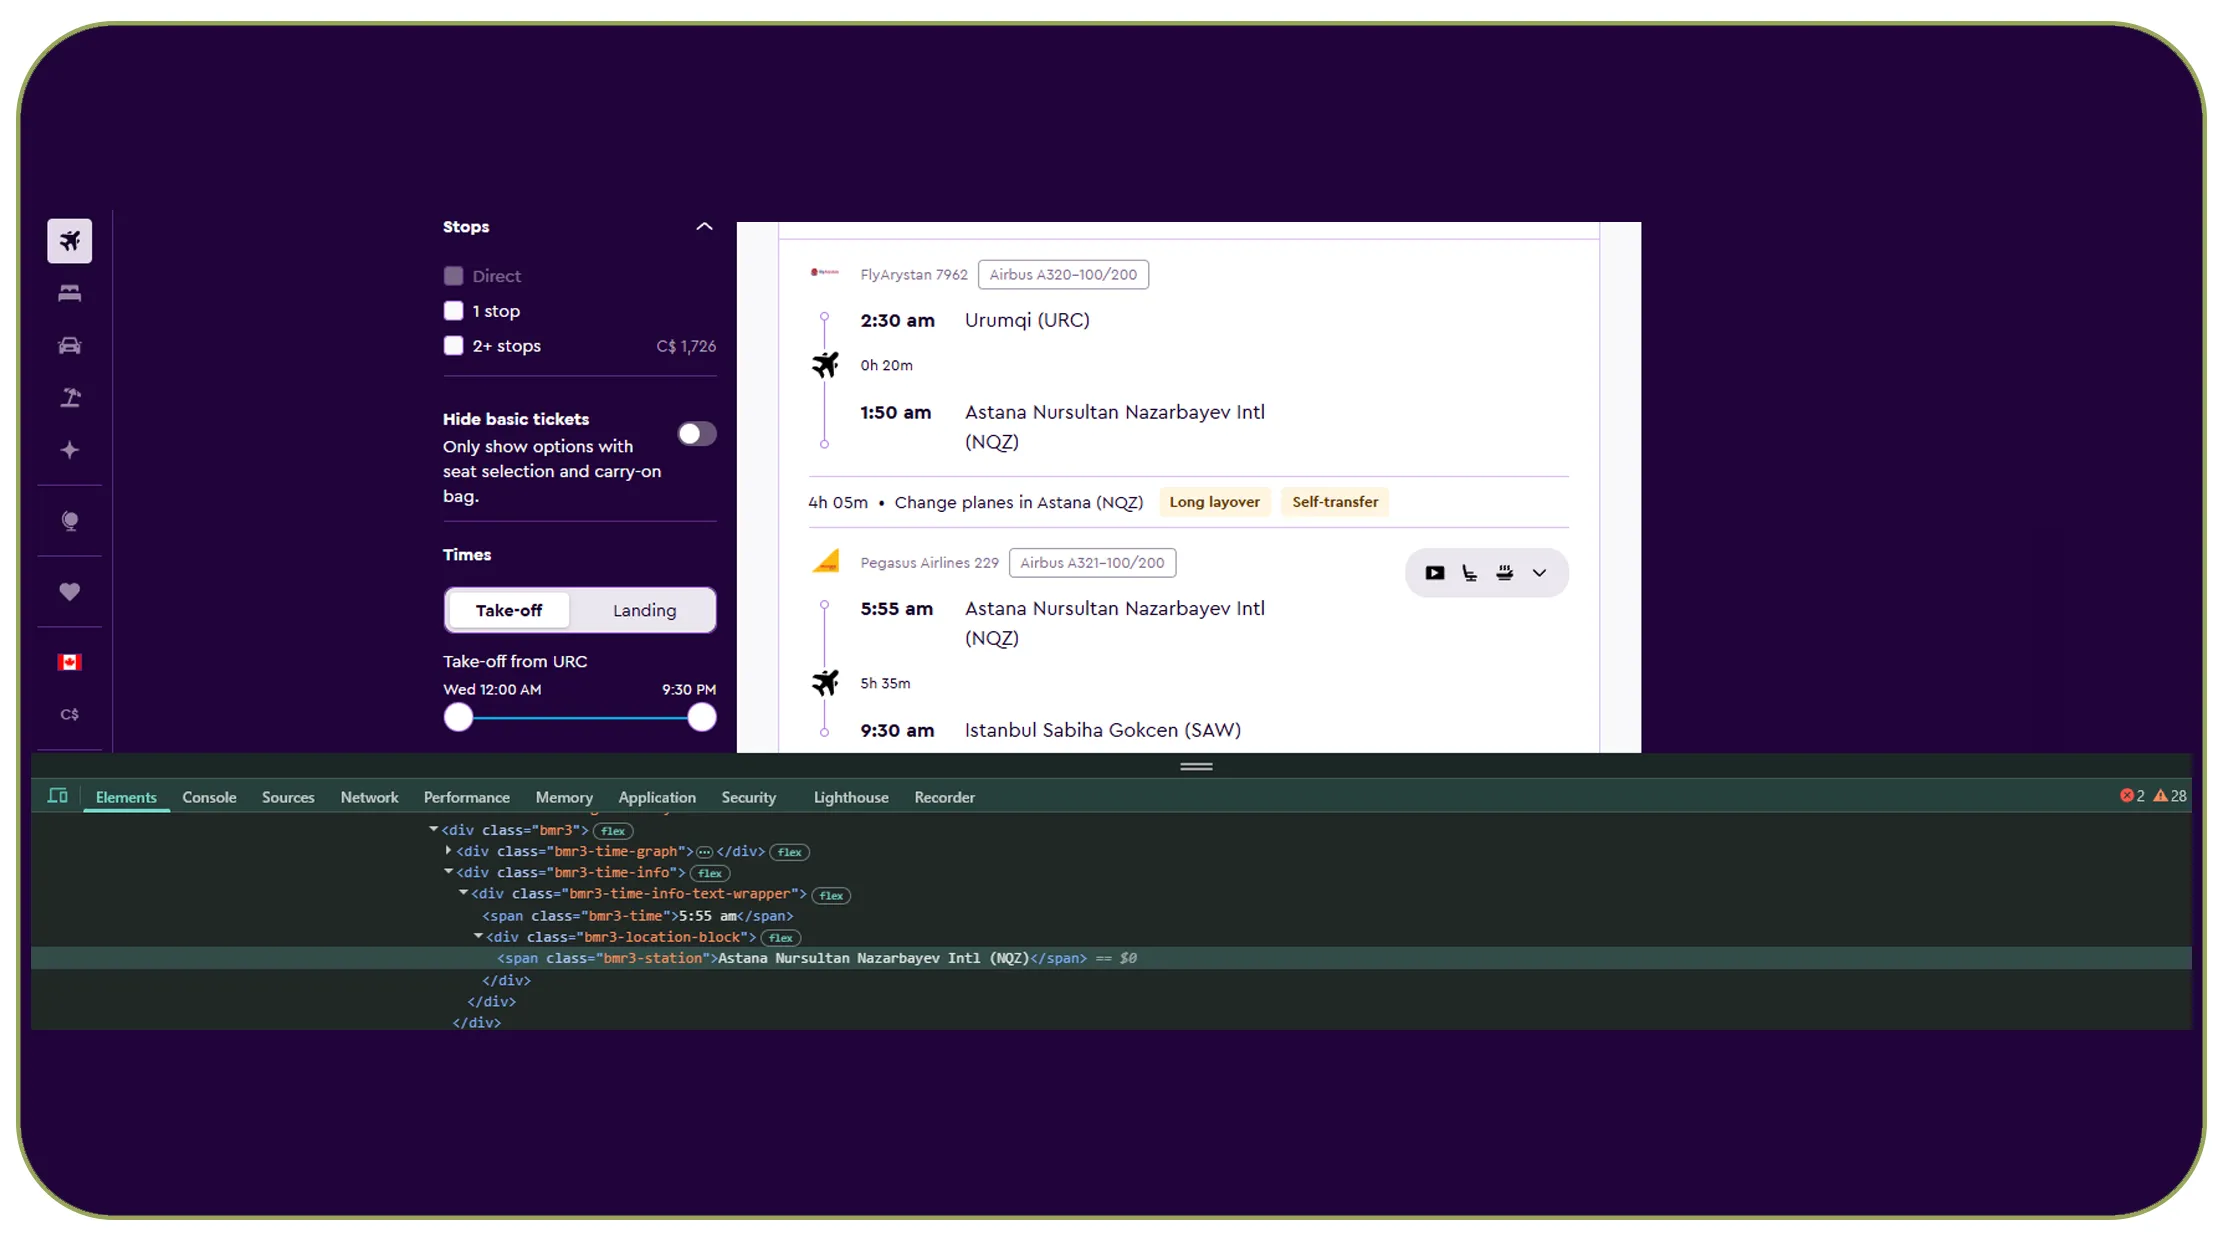Select the Take-off times button
This screenshot has width=2223, height=1240.
coord(509,610)
